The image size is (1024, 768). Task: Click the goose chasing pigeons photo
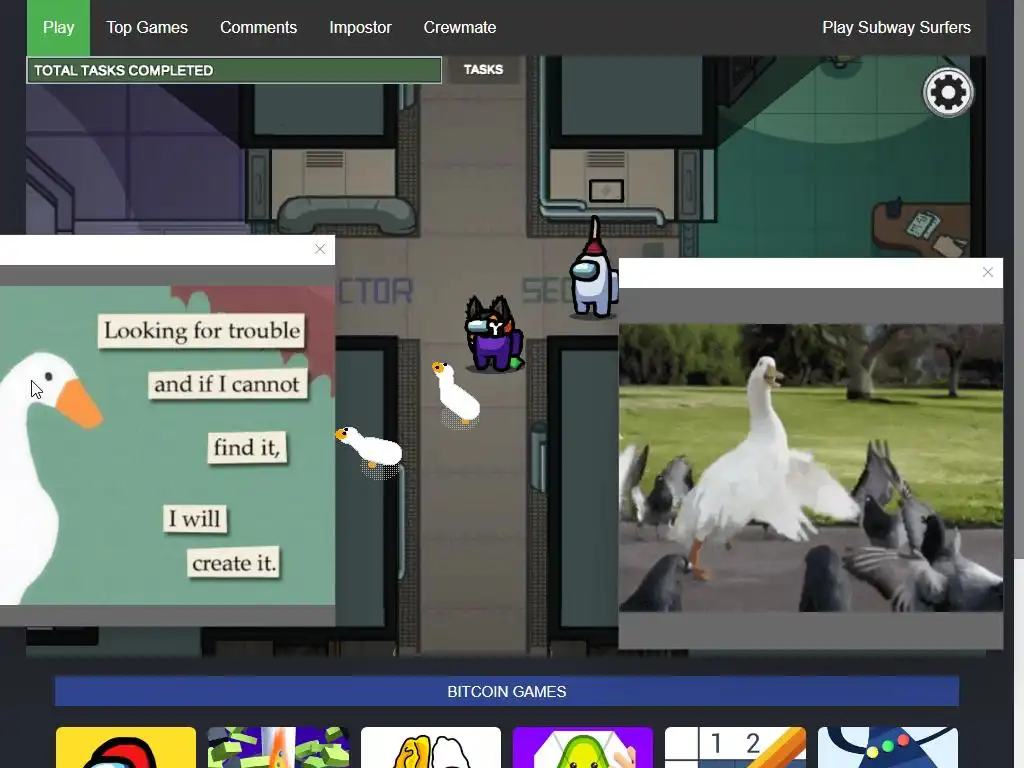[x=810, y=468]
